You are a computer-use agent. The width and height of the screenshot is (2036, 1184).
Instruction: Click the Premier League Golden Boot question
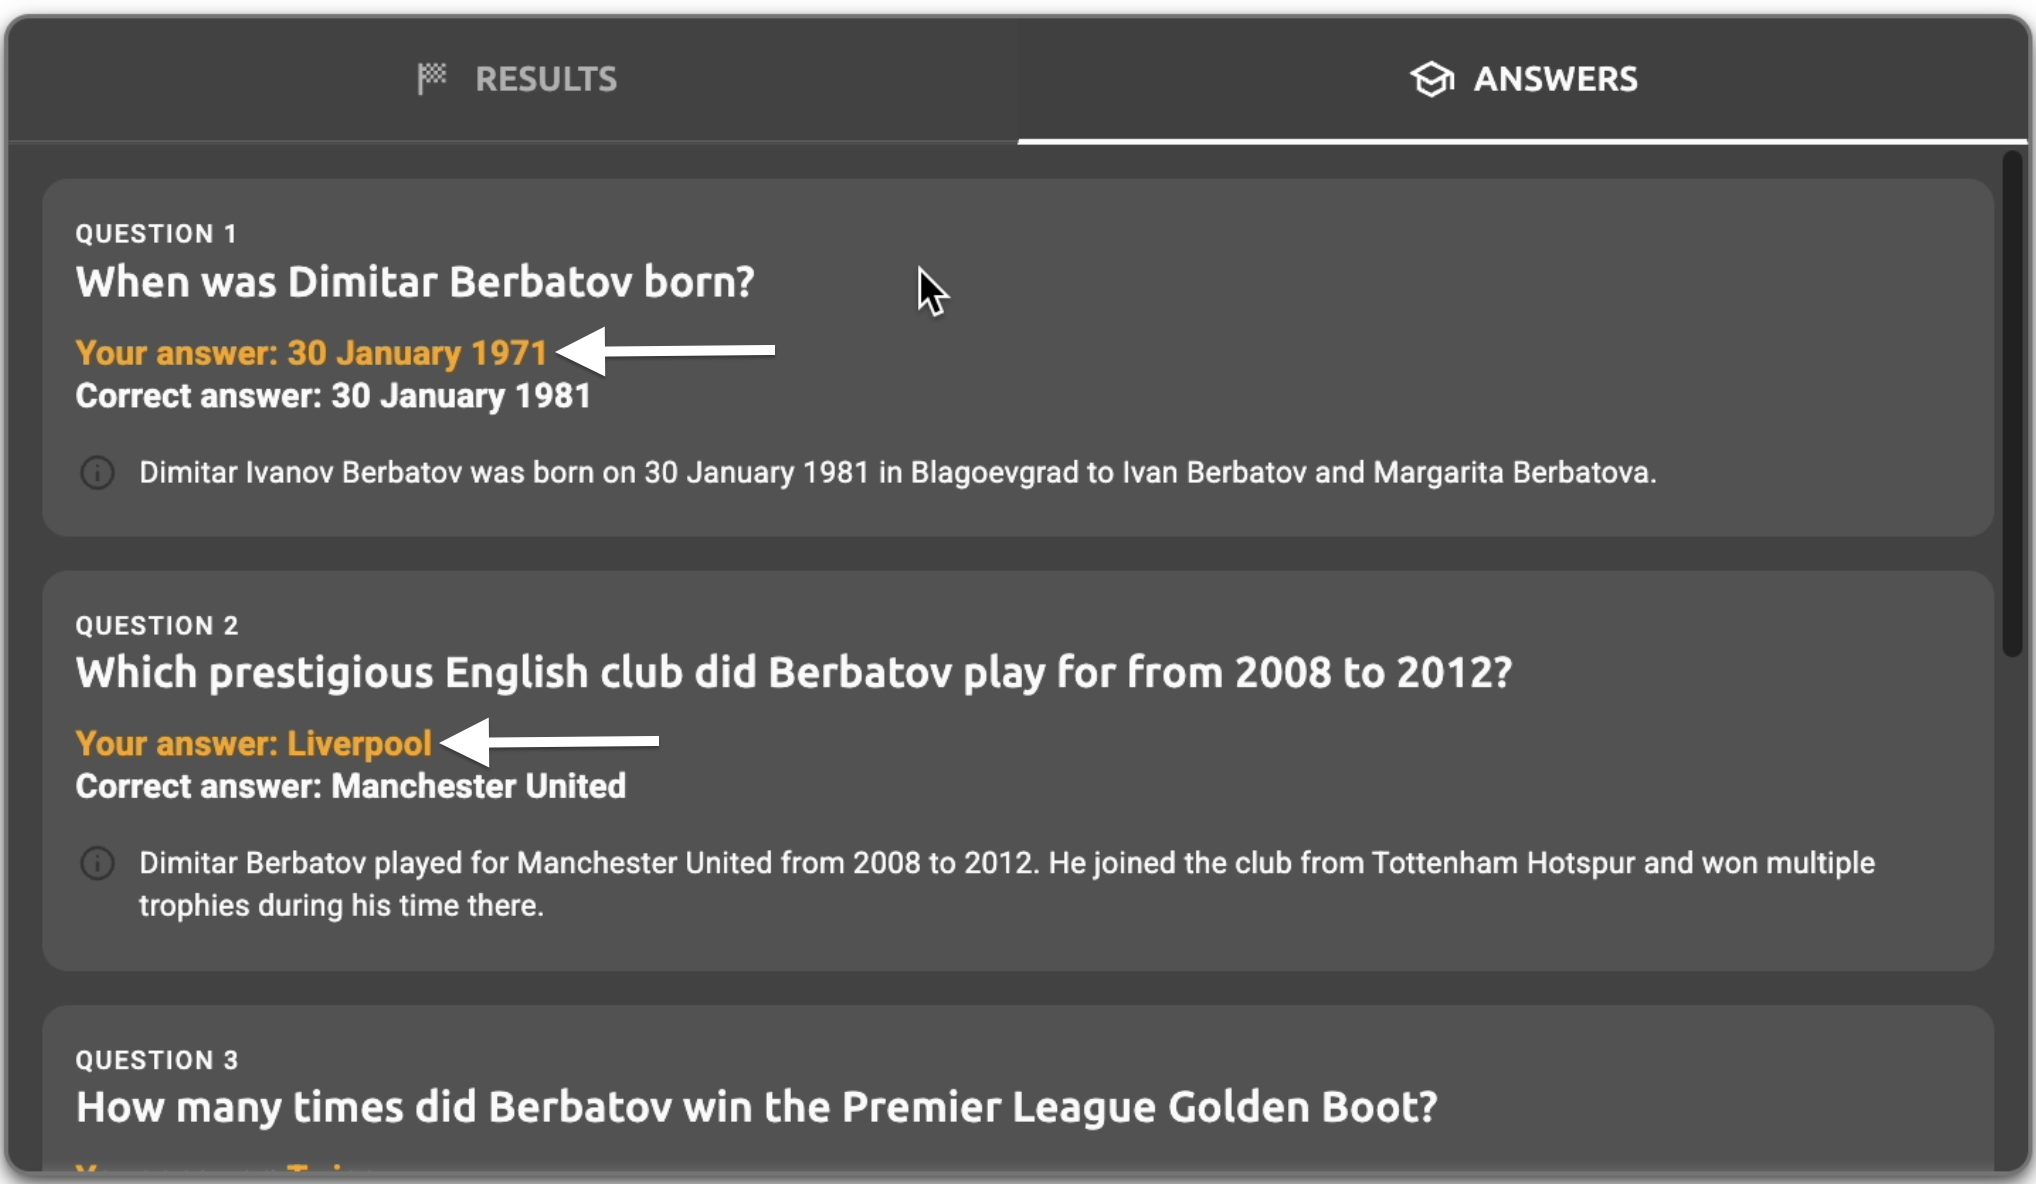757,1107
